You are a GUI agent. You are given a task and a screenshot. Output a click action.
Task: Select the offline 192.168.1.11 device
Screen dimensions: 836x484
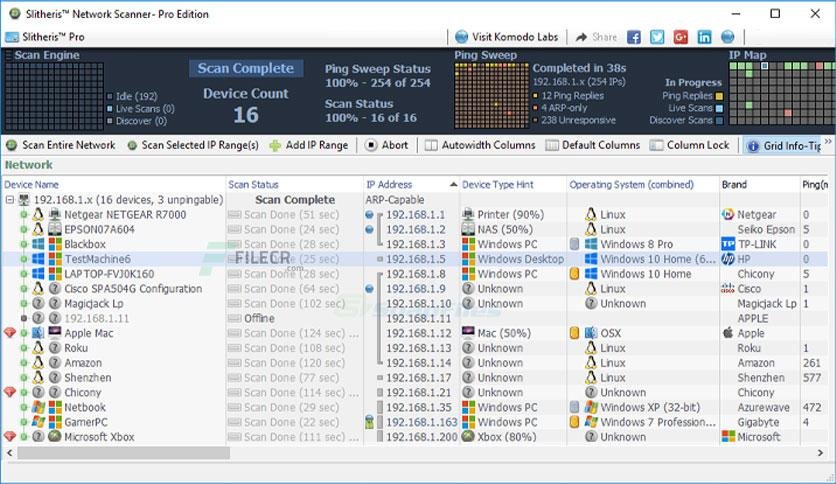tap(97, 318)
